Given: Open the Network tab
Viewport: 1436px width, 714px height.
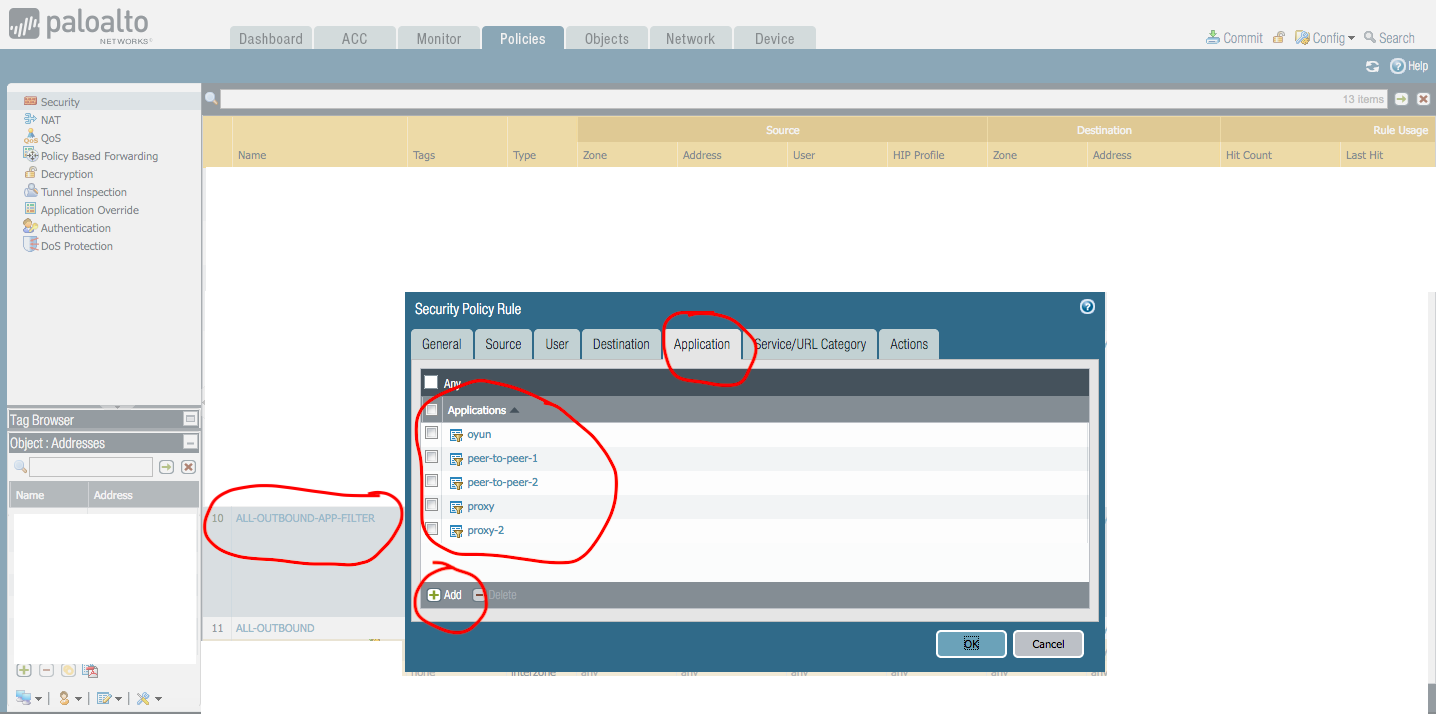Looking at the screenshot, I should click(x=690, y=37).
